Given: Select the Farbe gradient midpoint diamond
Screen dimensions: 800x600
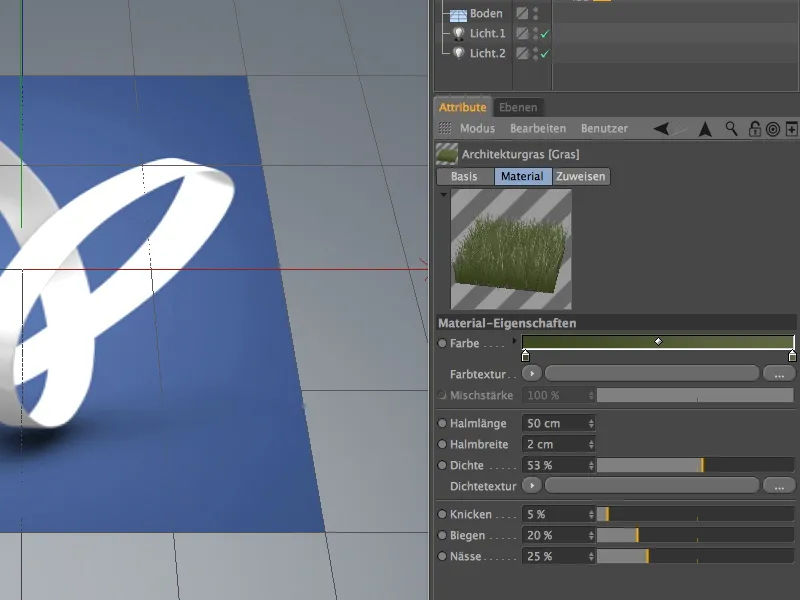Looking at the screenshot, I should click(658, 341).
